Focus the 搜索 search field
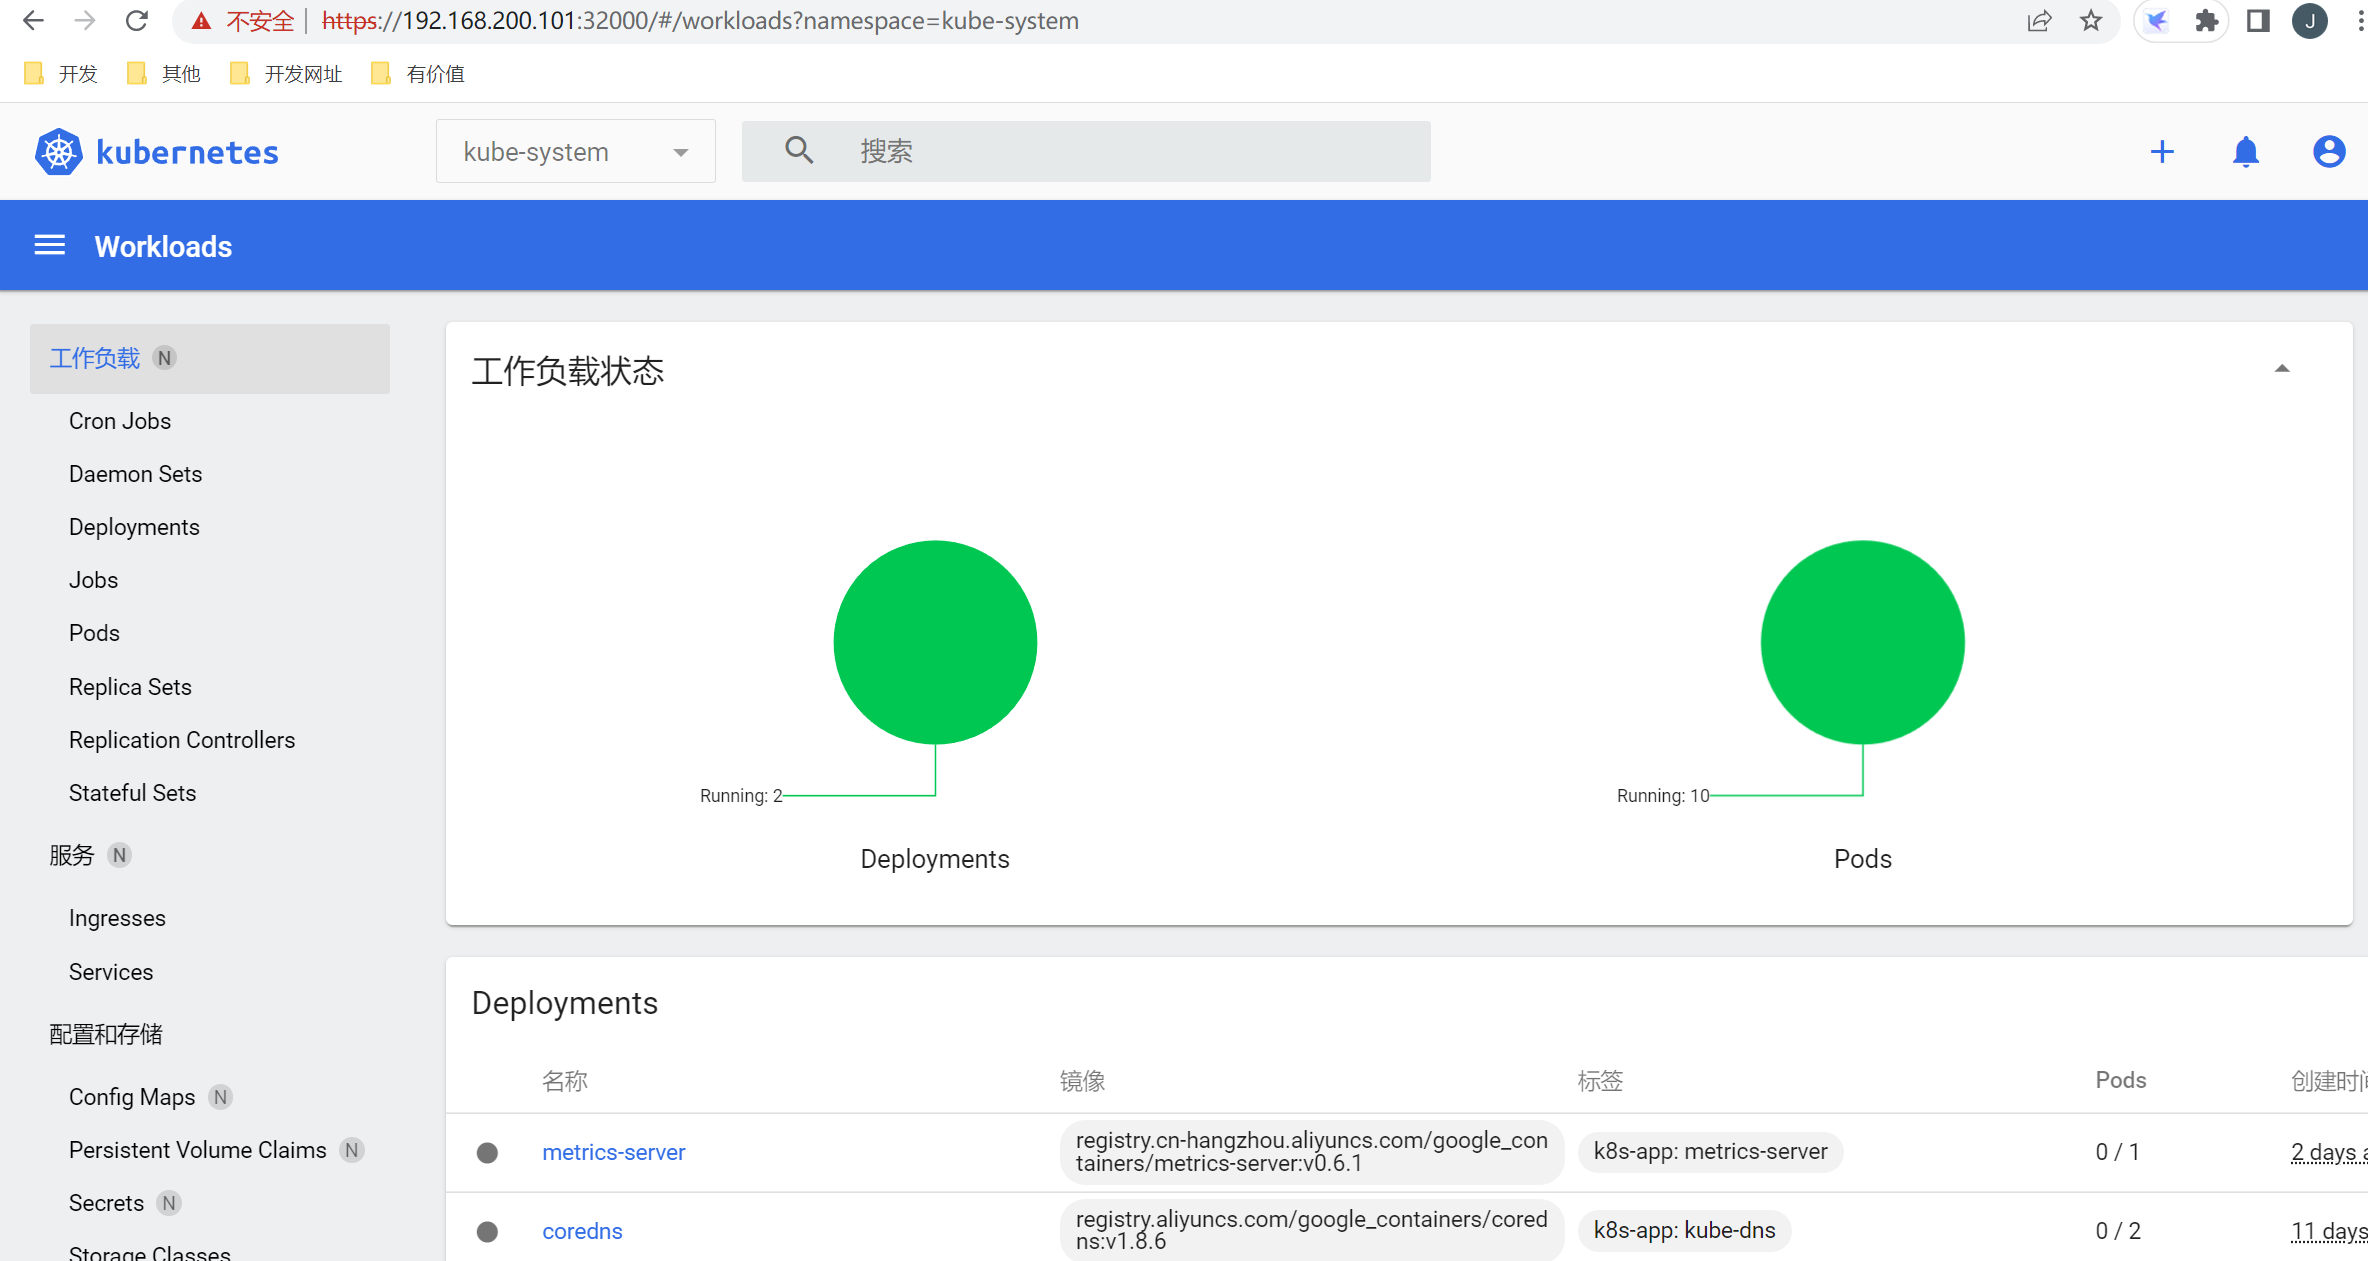The image size is (2368, 1261). pyautogui.click(x=1086, y=151)
